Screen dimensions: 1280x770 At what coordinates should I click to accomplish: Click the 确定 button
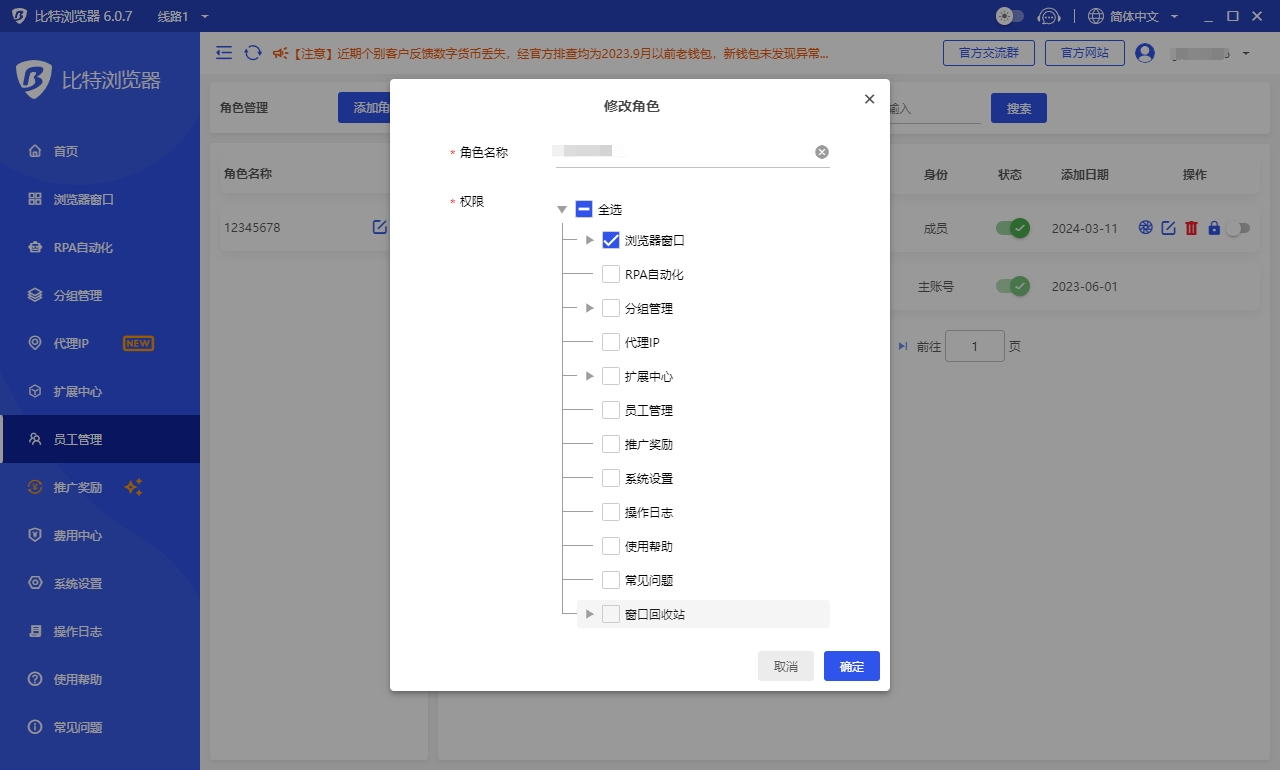[852, 666]
